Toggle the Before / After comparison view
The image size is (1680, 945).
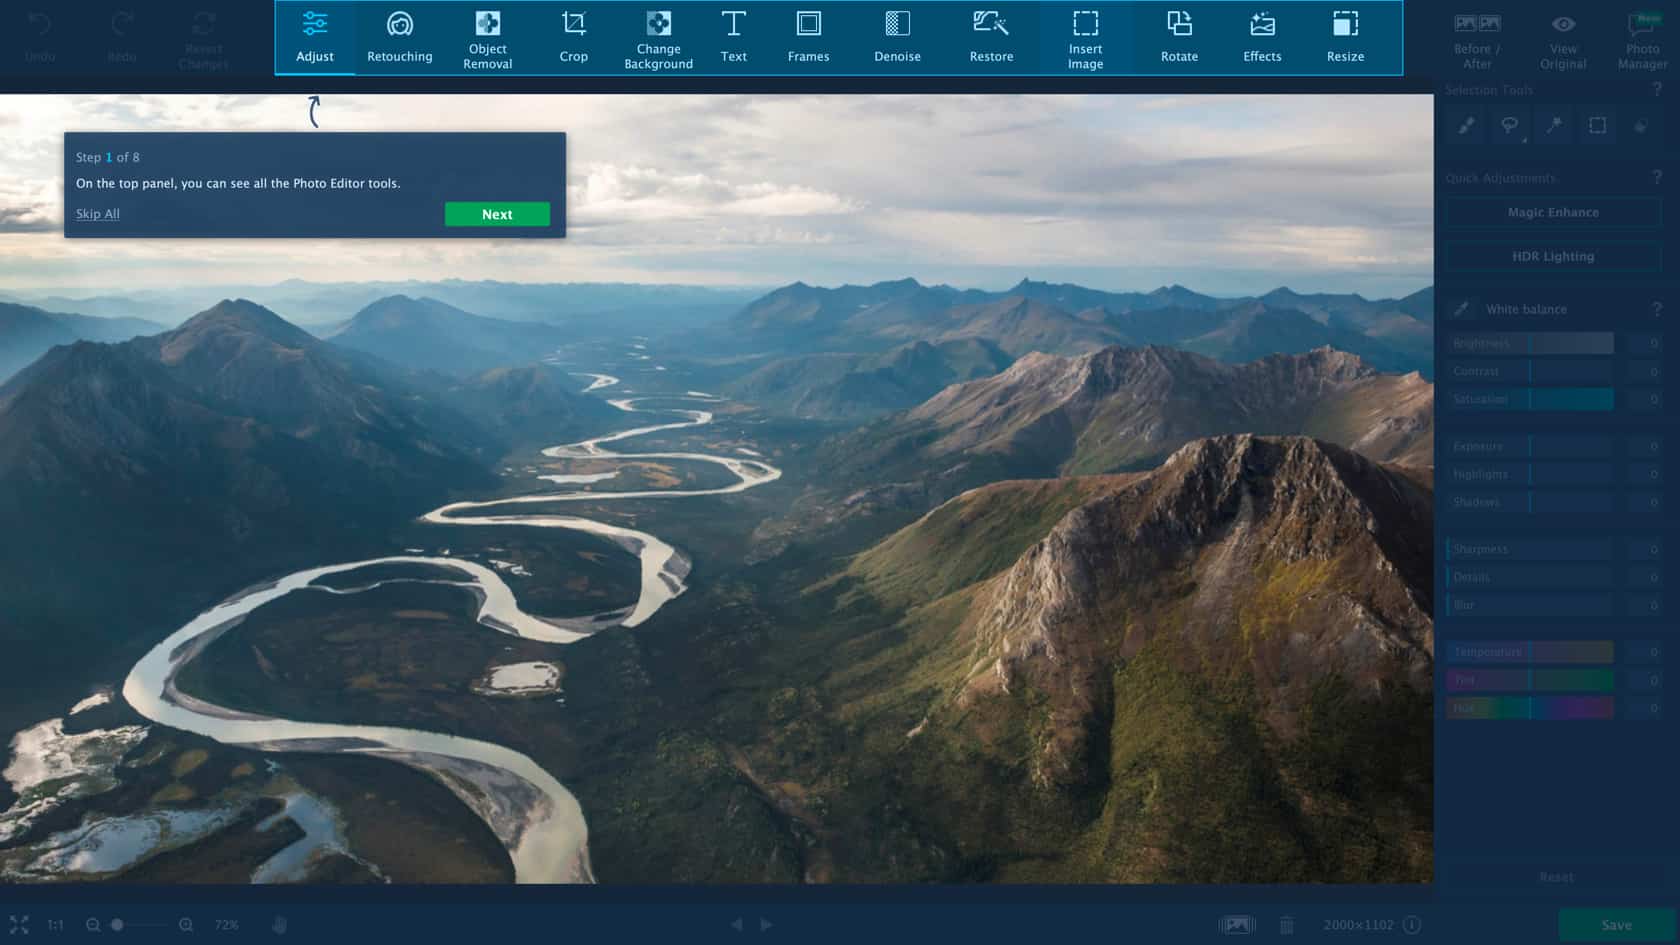[x=1477, y=40]
